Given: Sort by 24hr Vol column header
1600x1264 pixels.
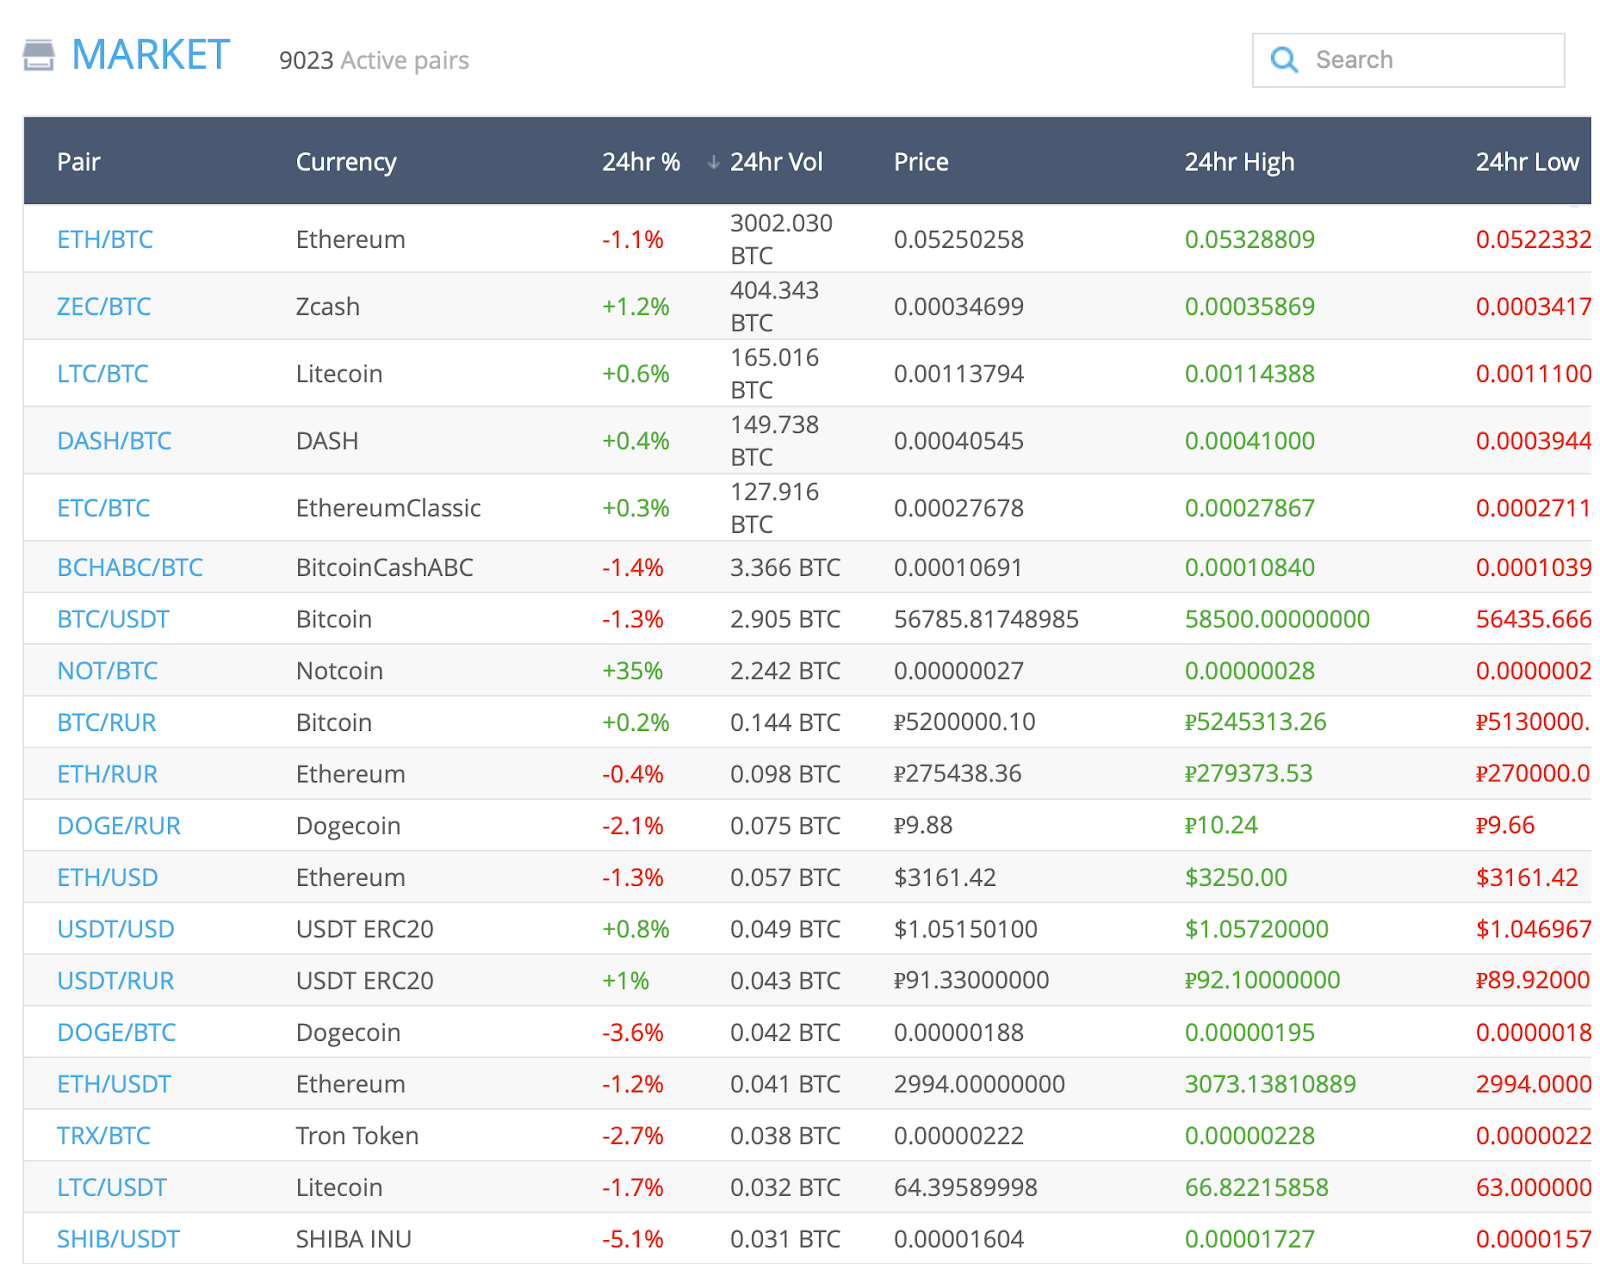Looking at the screenshot, I should (x=776, y=162).
